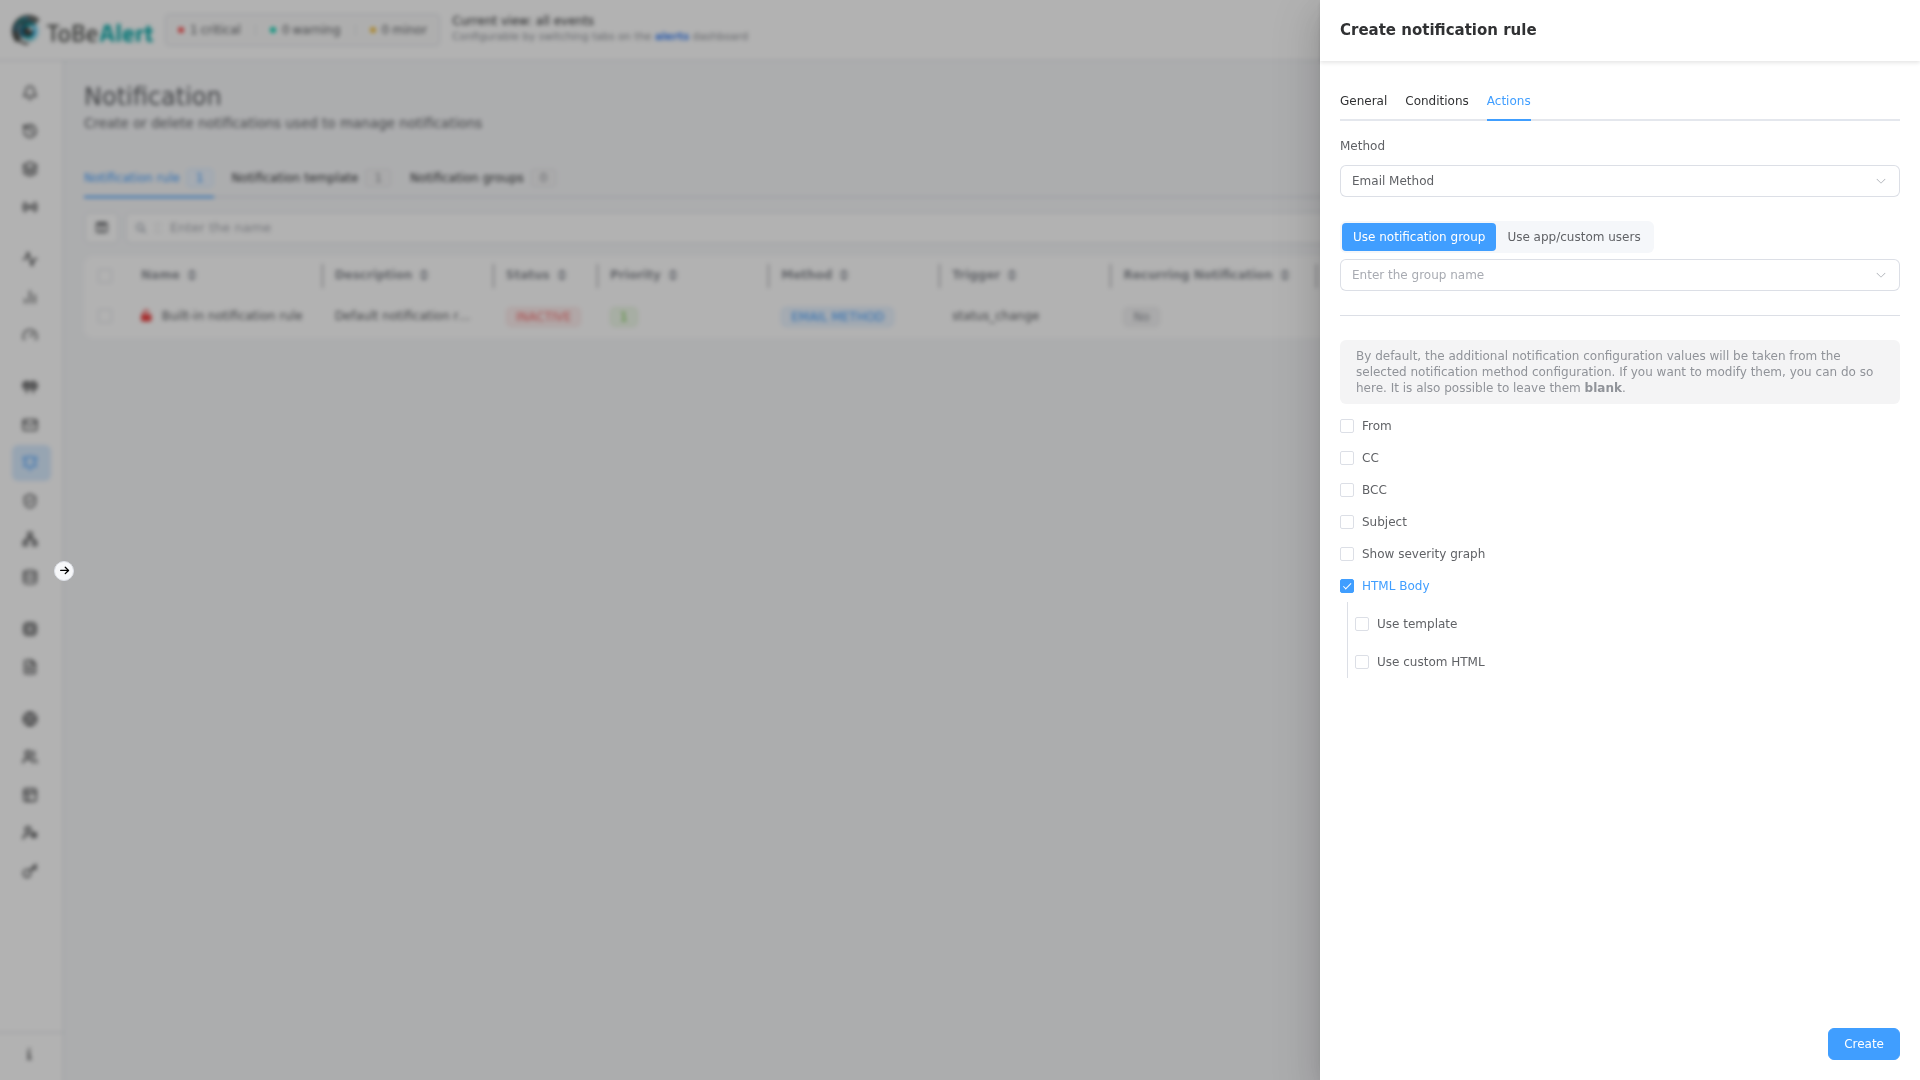The width and height of the screenshot is (1920, 1080).
Task: Open the Notification template tab
Action: pyautogui.click(x=308, y=178)
